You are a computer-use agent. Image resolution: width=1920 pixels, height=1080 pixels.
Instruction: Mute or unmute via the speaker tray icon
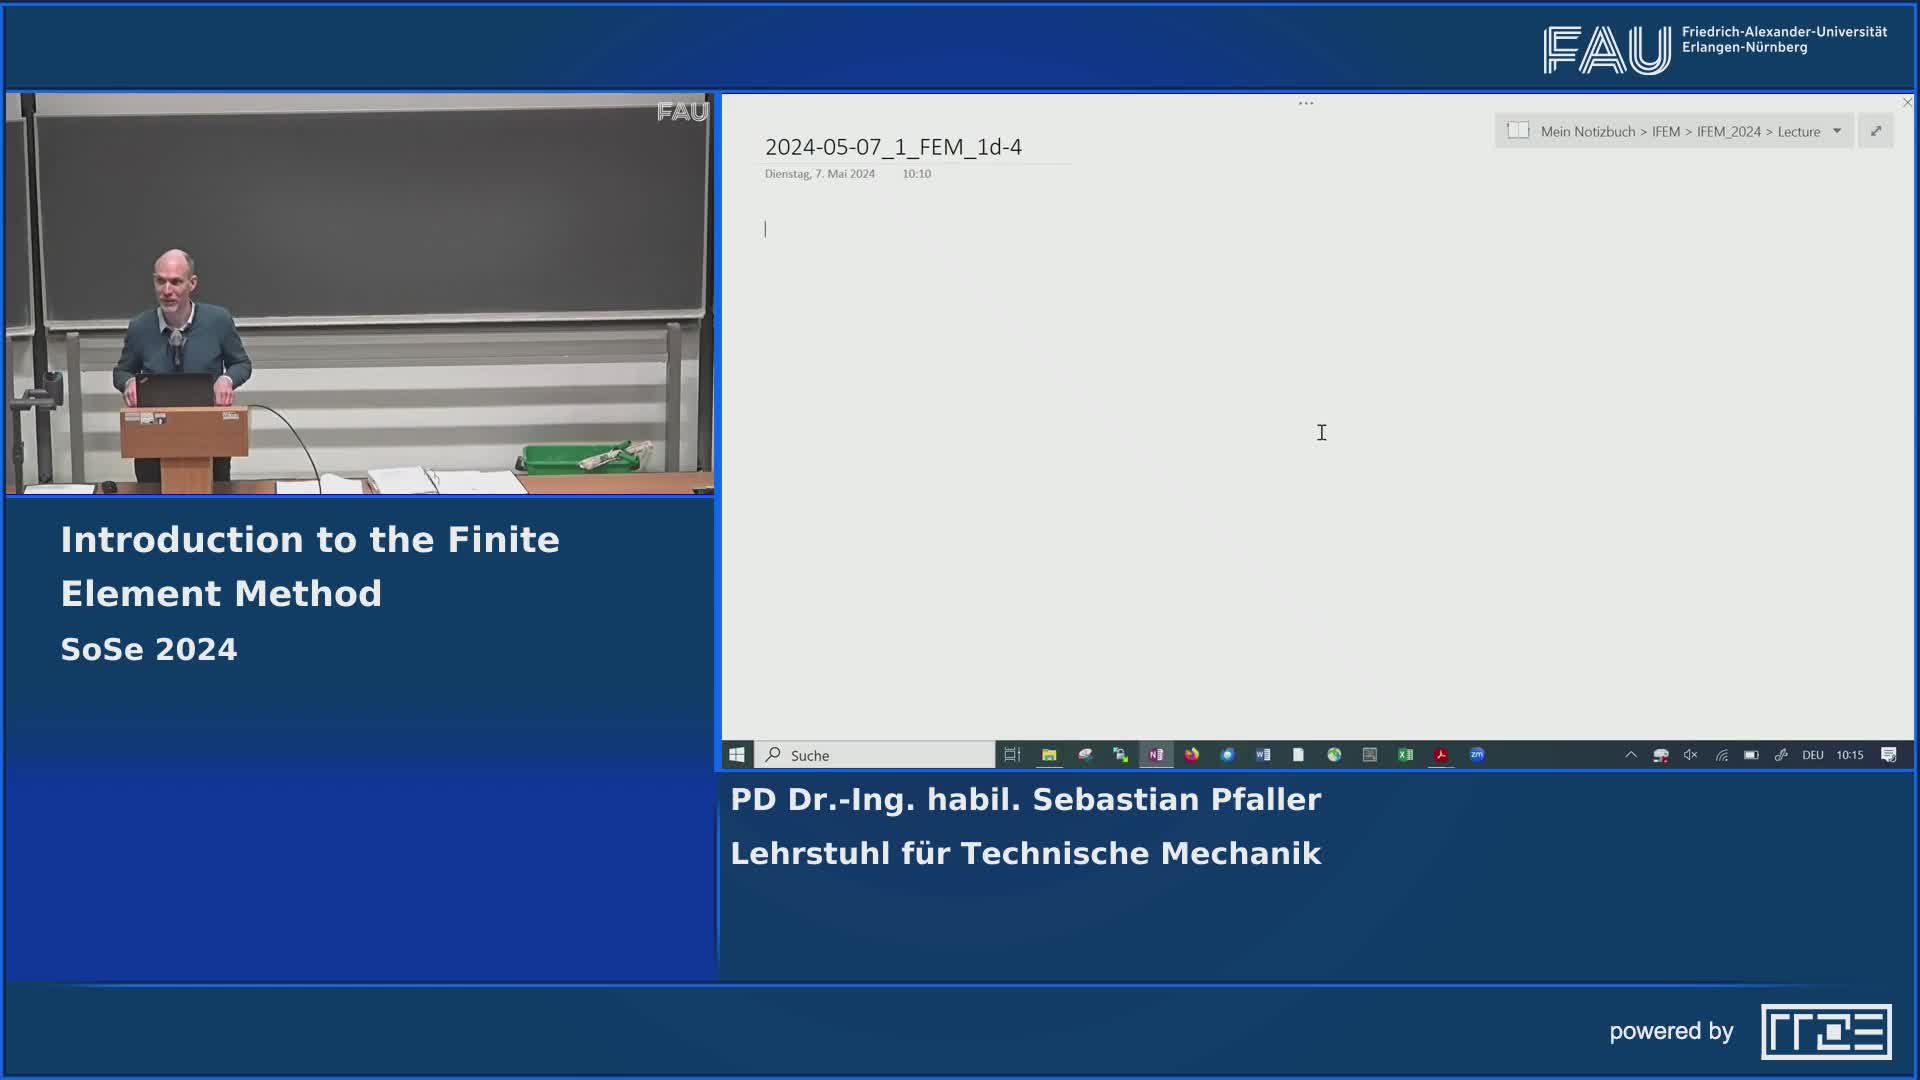click(x=1691, y=755)
